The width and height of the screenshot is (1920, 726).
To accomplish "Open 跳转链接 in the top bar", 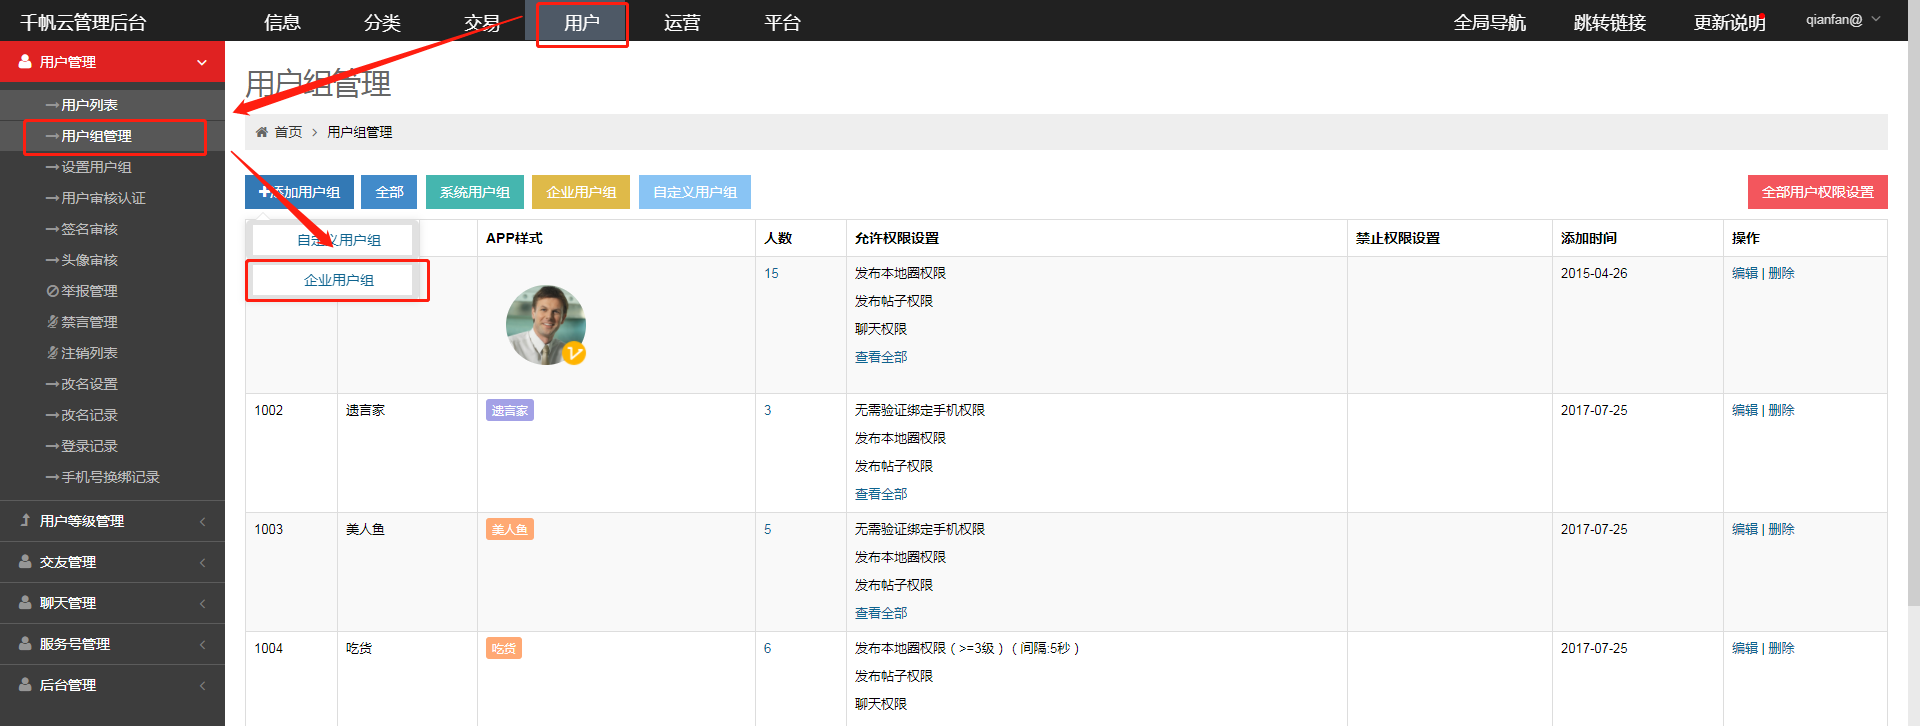I will click(x=1610, y=22).
